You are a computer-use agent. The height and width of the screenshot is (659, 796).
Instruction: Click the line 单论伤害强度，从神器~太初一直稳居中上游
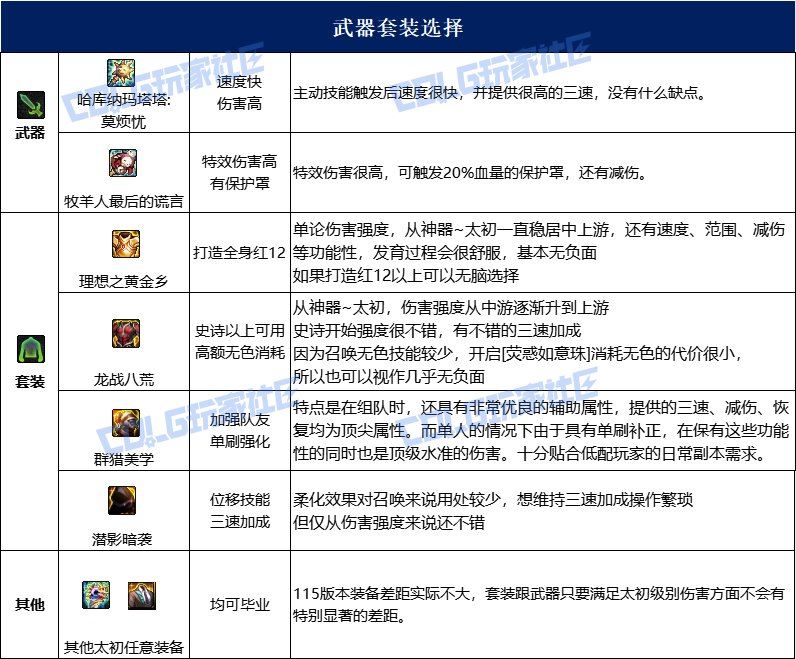[539, 230]
